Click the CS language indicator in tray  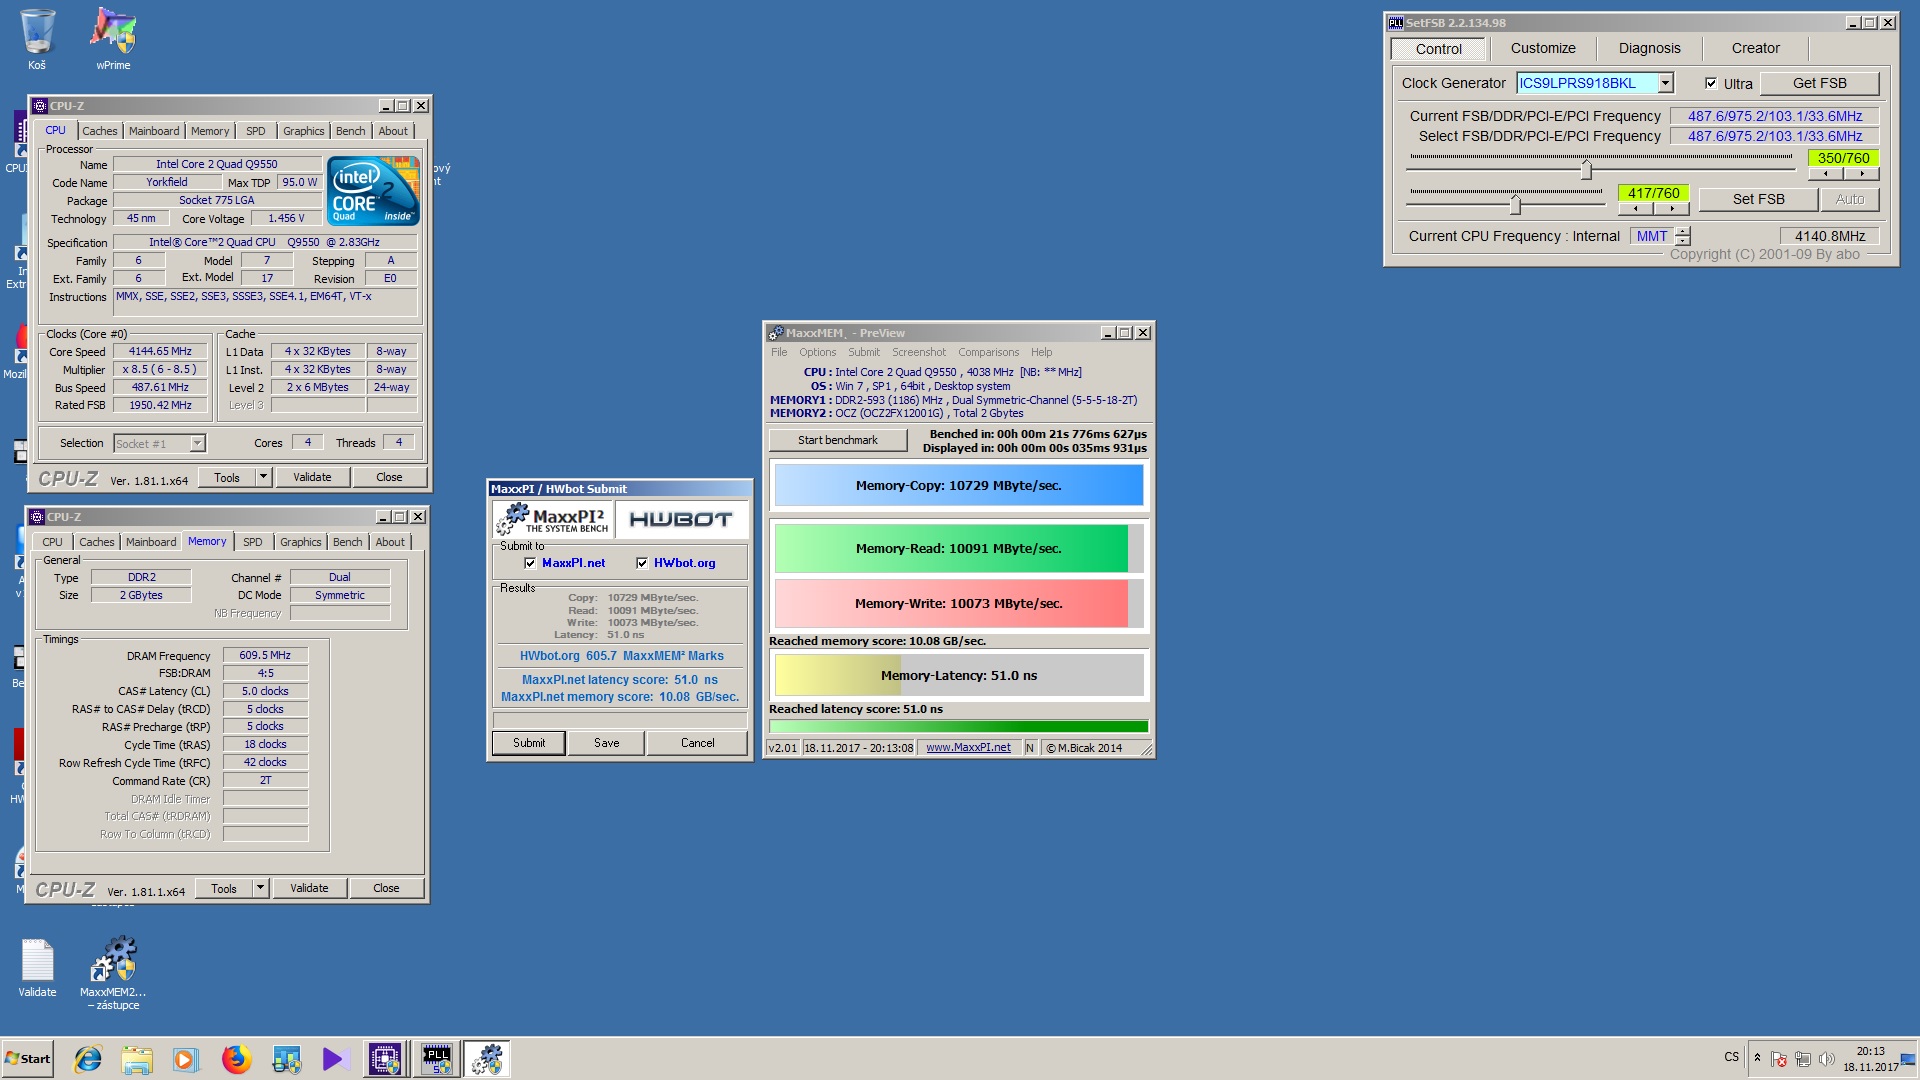click(x=1731, y=1057)
